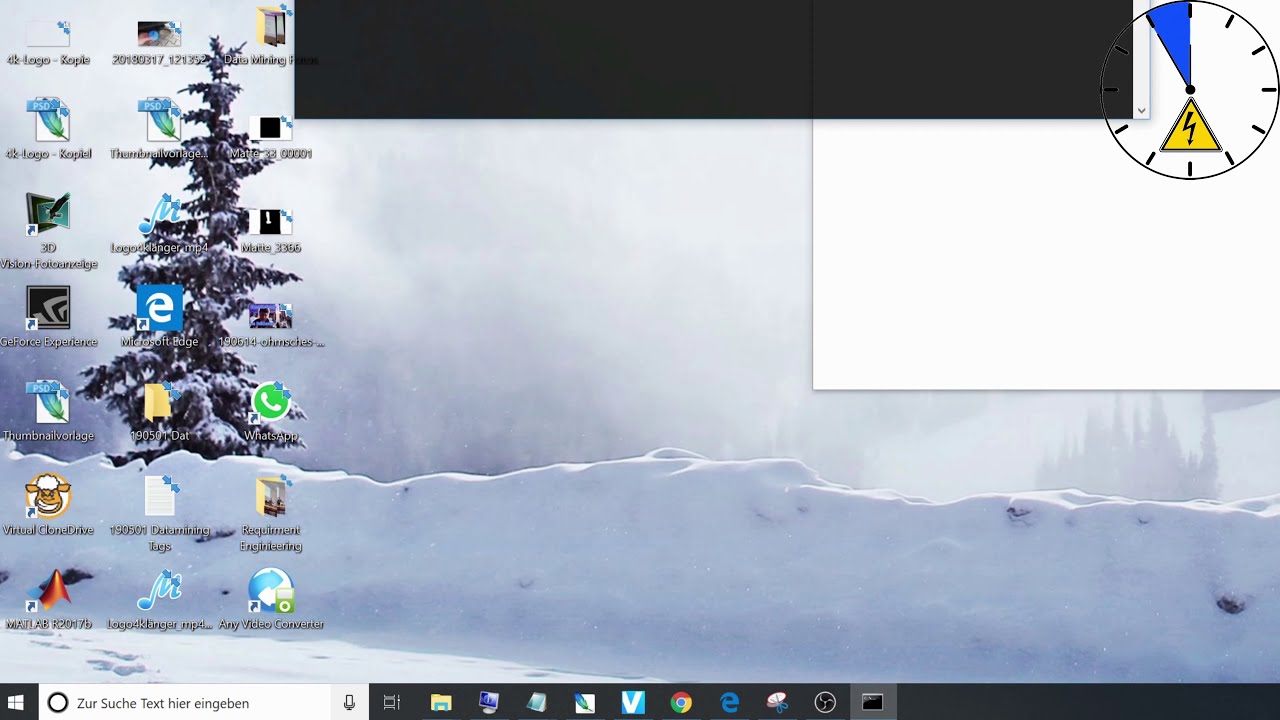The image size is (1280, 720).
Task: Open the WhatsApp desktop shortcut
Action: [x=271, y=411]
